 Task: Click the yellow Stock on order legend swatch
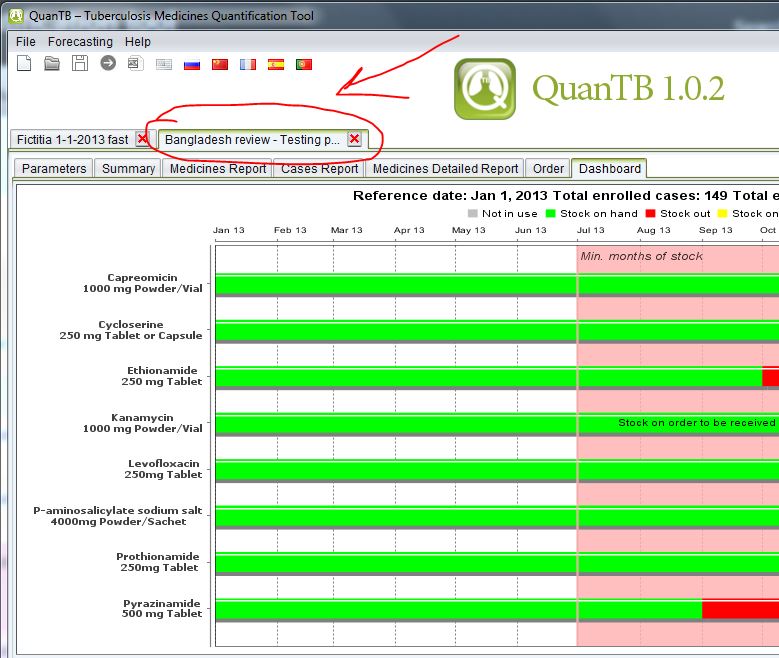[x=722, y=214]
